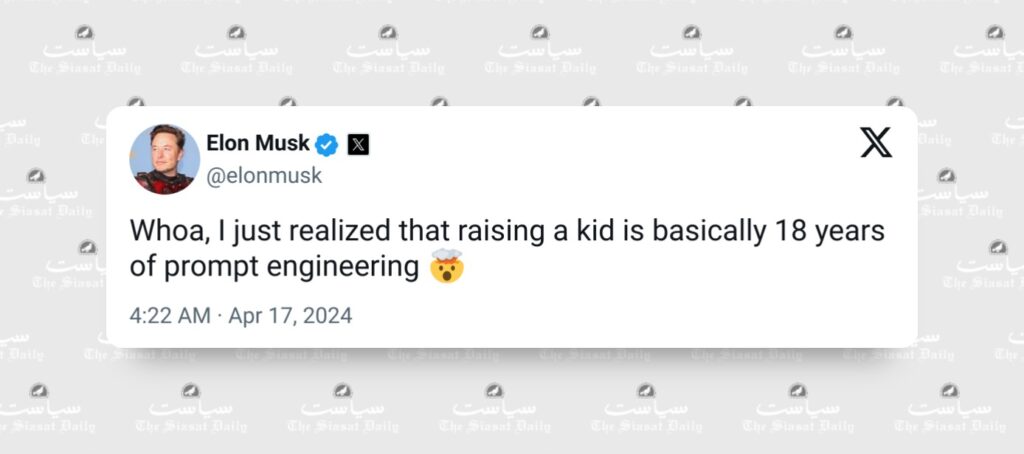Click the number "18" in the tweet

(775, 231)
